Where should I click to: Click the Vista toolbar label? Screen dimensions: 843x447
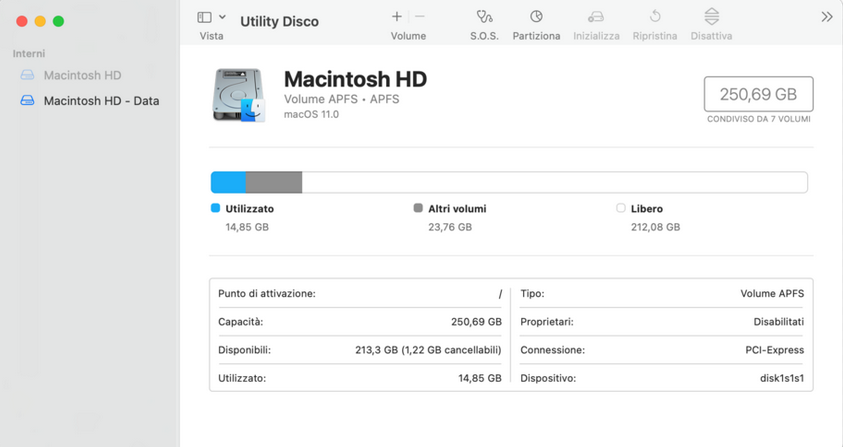tap(211, 36)
